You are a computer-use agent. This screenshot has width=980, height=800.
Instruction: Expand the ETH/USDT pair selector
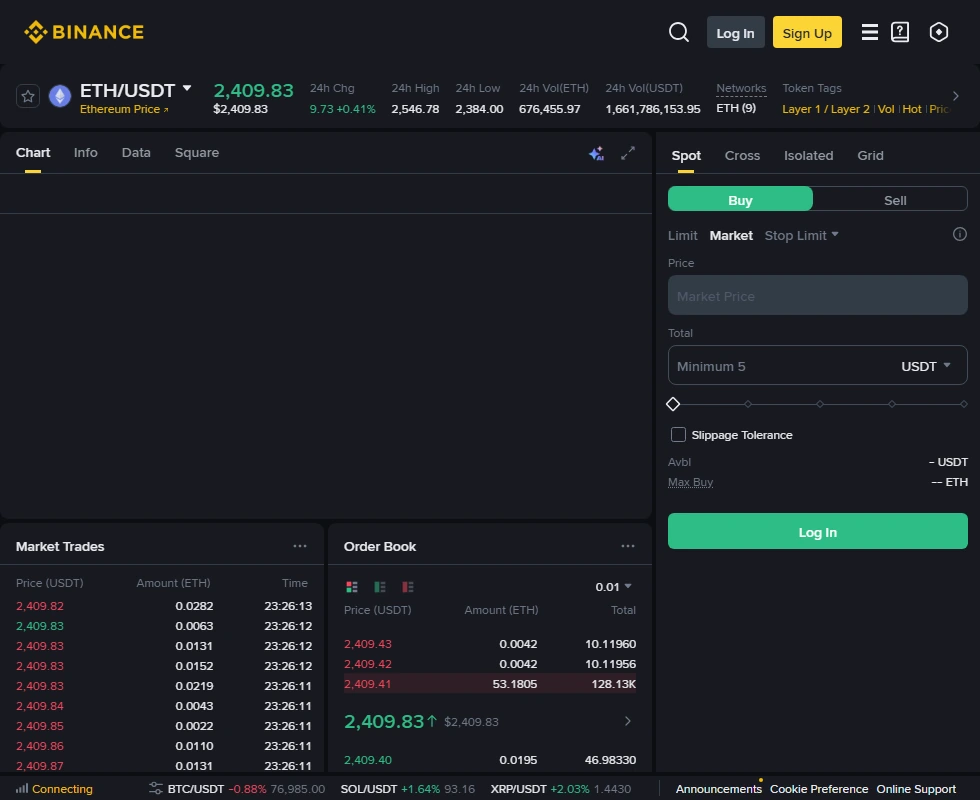pos(187,89)
